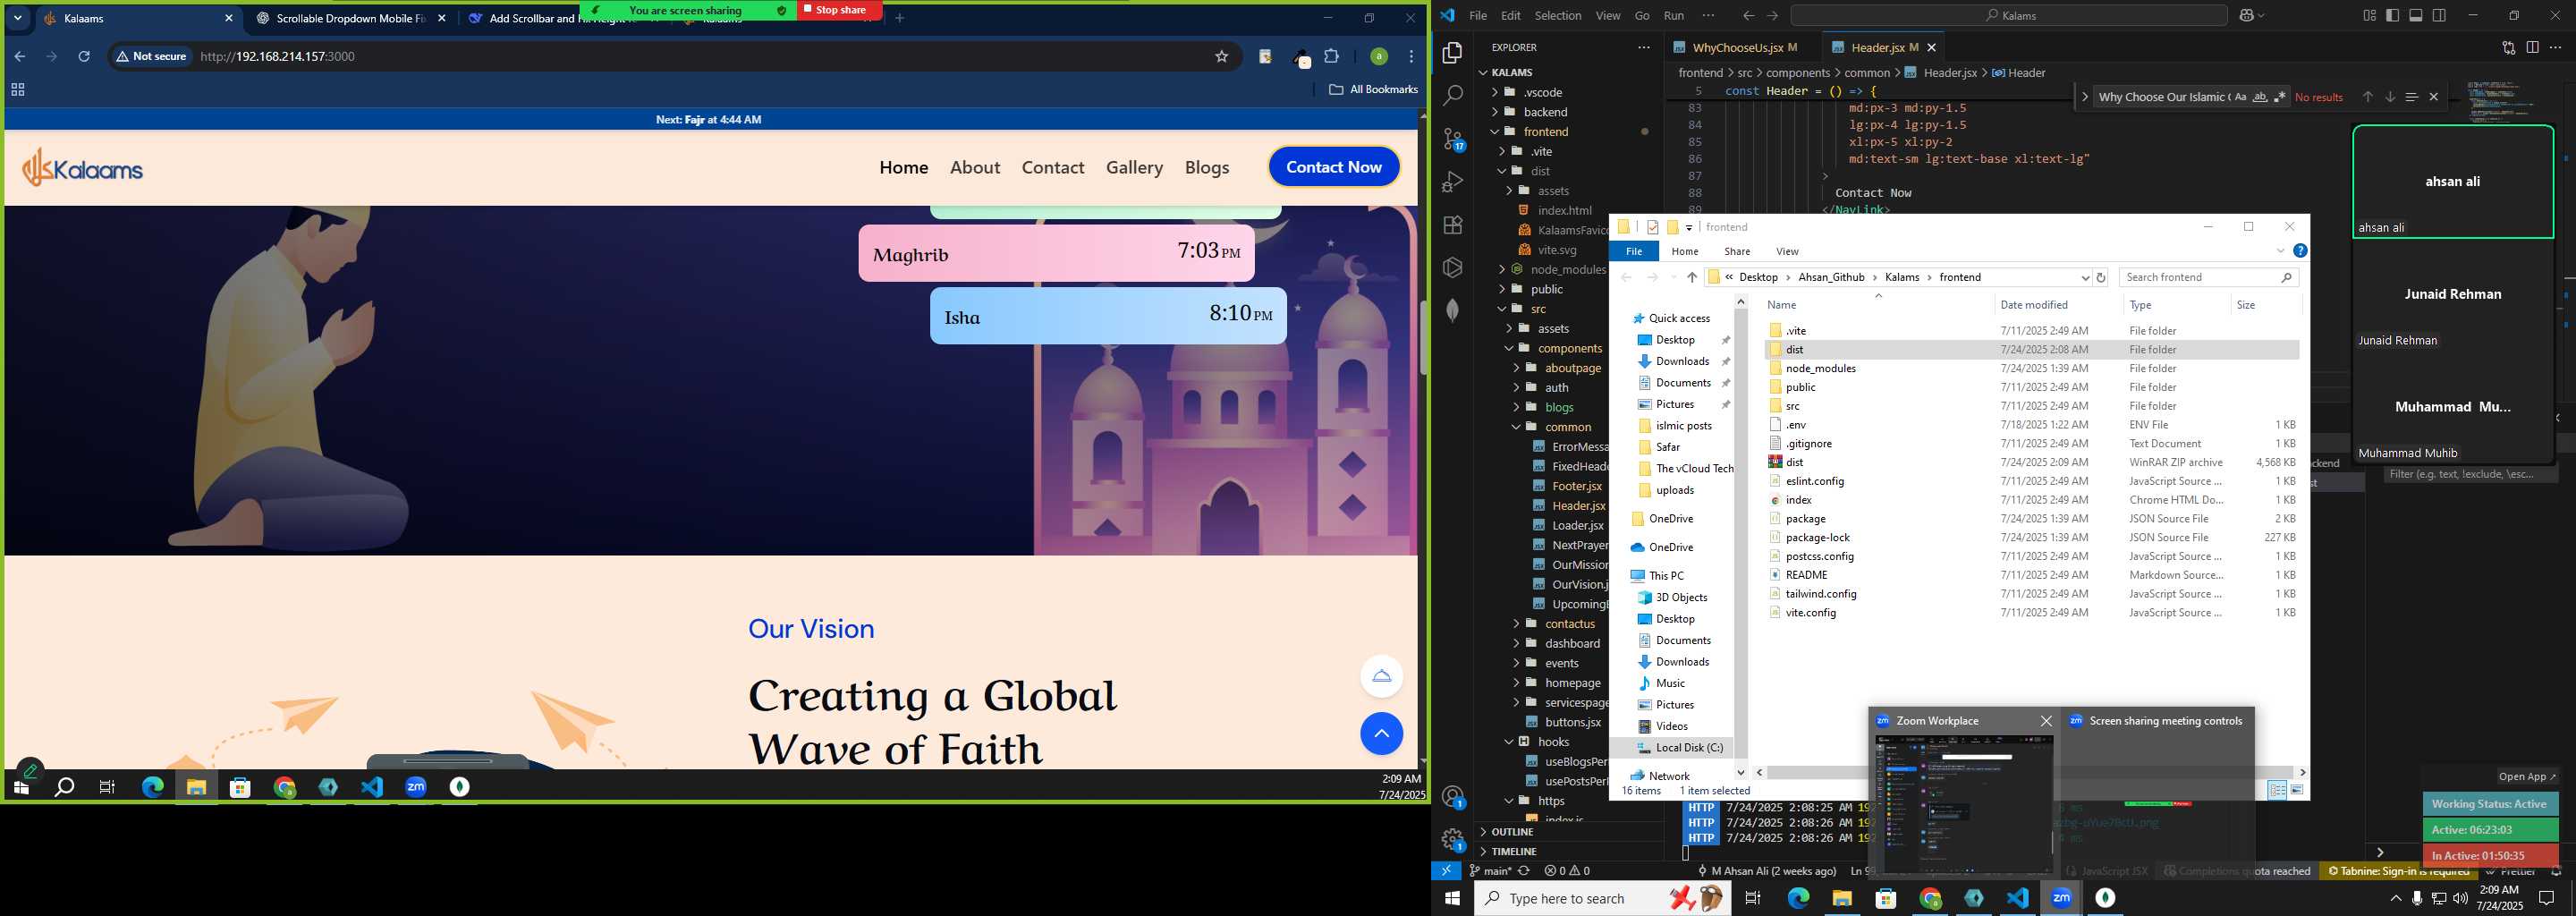This screenshot has width=2576, height=916.
Task: Open the Run and Debug view
Action: (x=1453, y=182)
